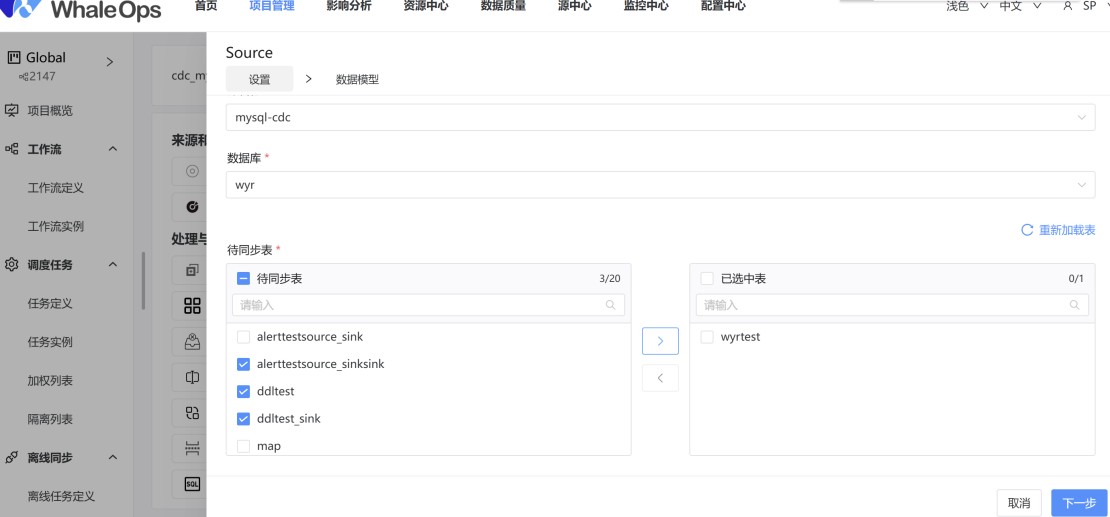Click the left arrow transfer button
Image resolution: width=1110 pixels, height=517 pixels.
coord(660,378)
